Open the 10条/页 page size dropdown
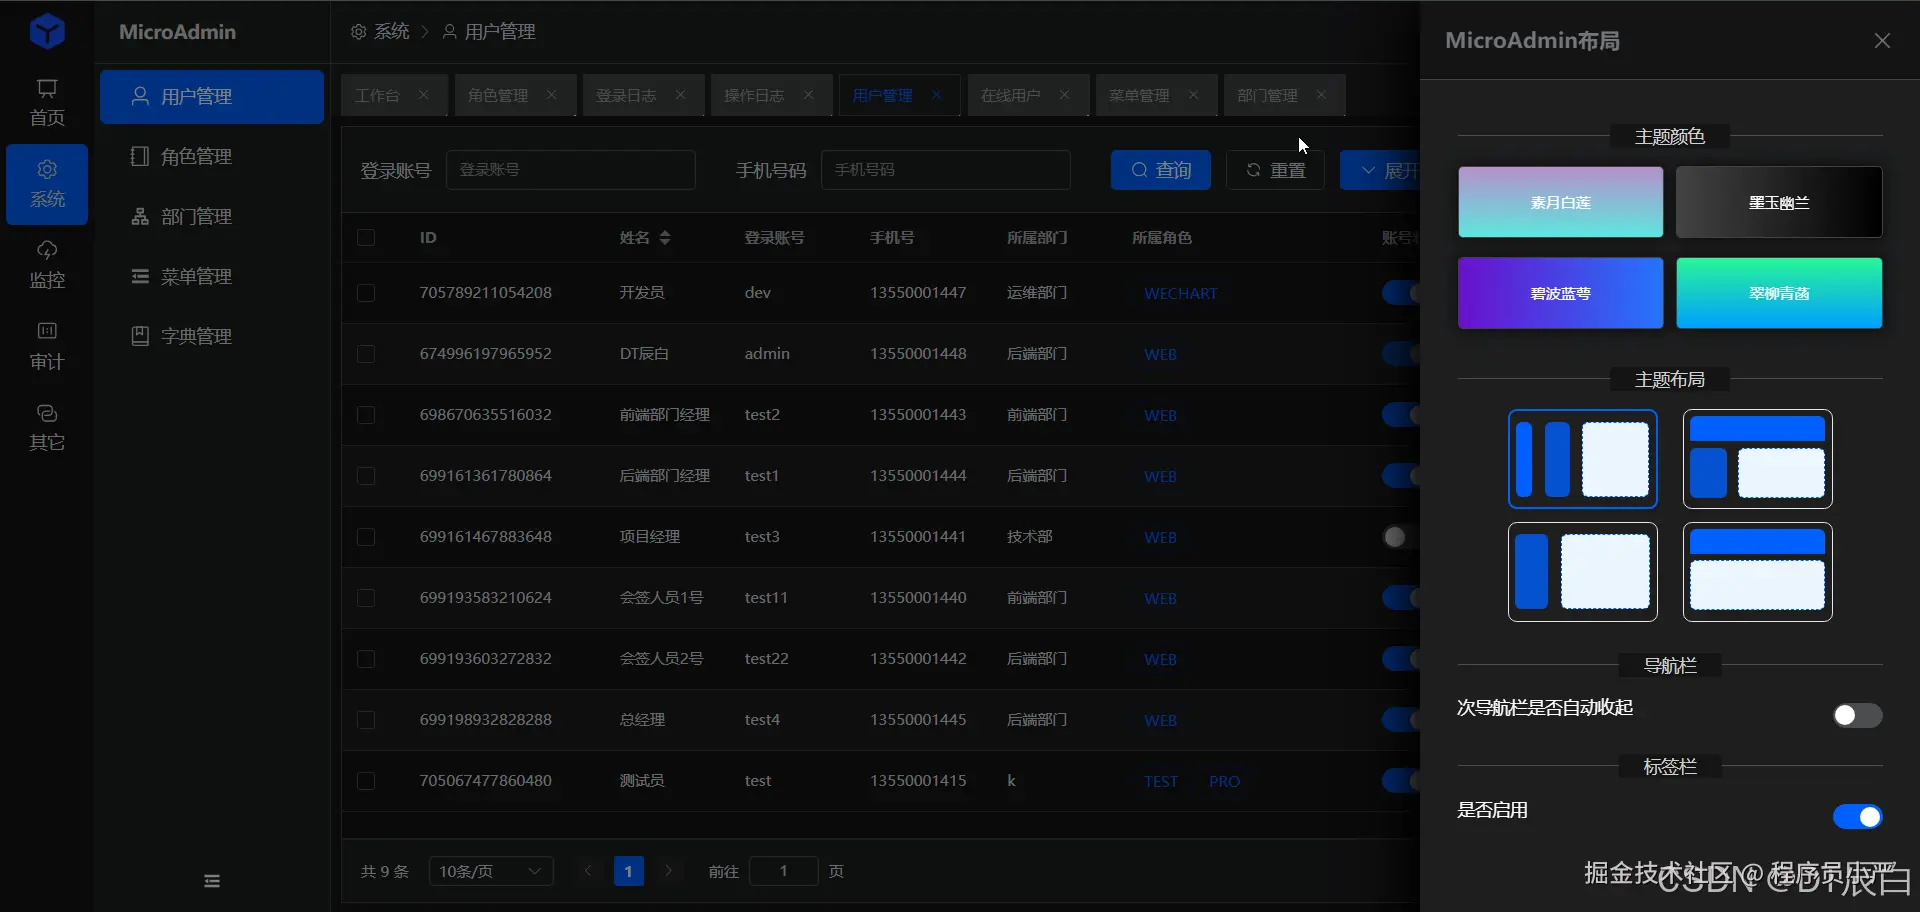1920x912 pixels. point(491,871)
